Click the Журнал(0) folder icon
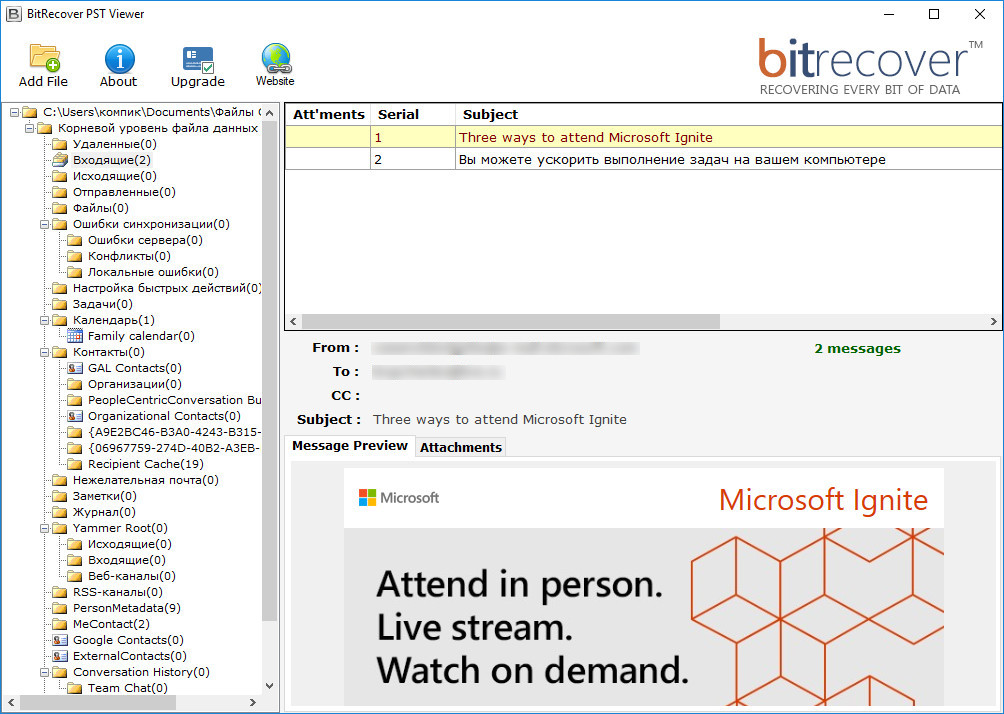Image resolution: width=1004 pixels, height=714 pixels. pyautogui.click(x=60, y=512)
